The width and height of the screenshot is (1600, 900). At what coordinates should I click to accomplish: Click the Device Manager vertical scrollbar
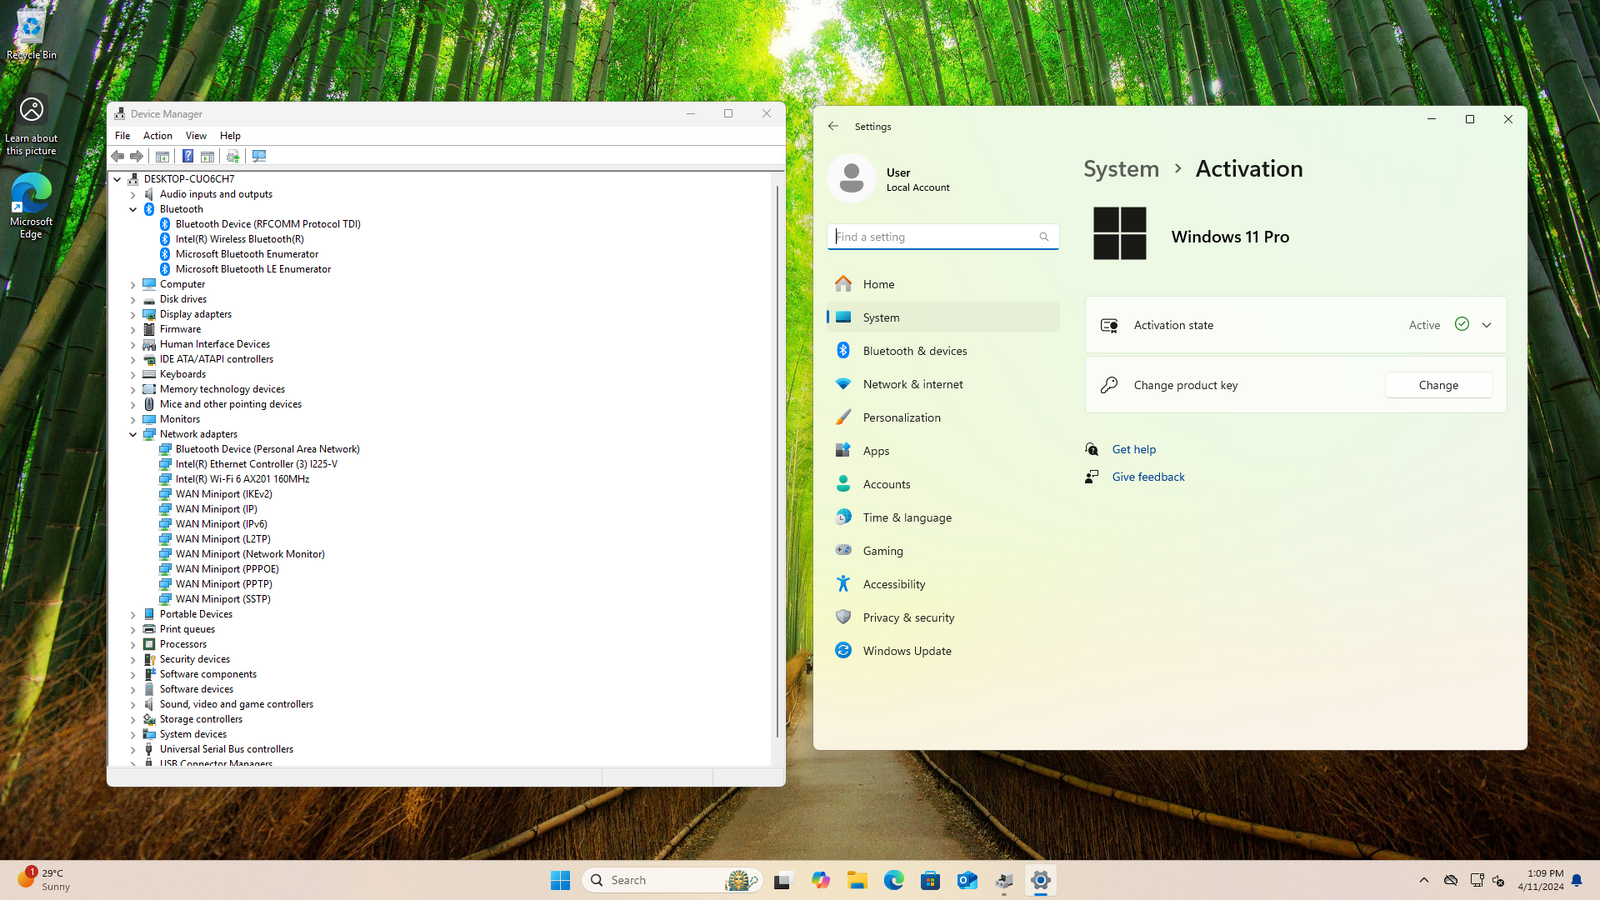pyautogui.click(x=777, y=460)
